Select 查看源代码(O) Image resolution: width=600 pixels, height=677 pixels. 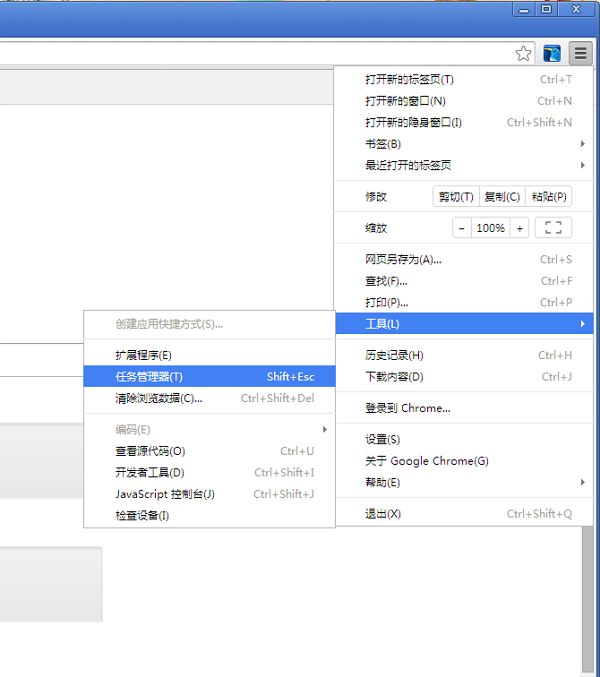click(x=209, y=451)
